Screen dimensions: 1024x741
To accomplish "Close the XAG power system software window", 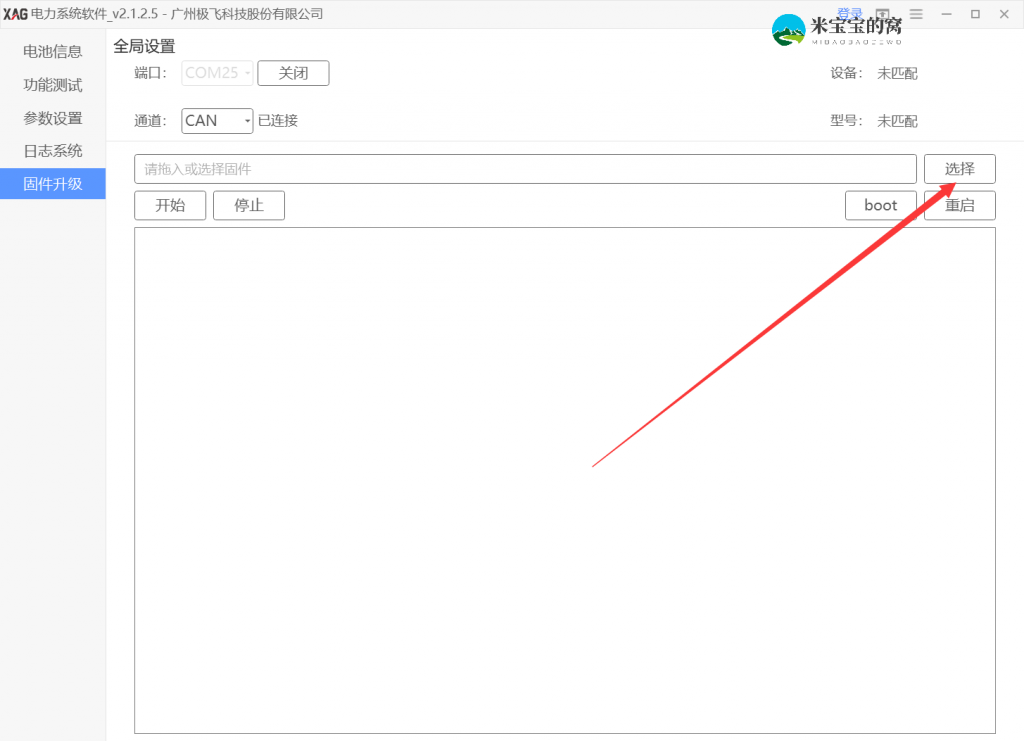I will click(1004, 14).
